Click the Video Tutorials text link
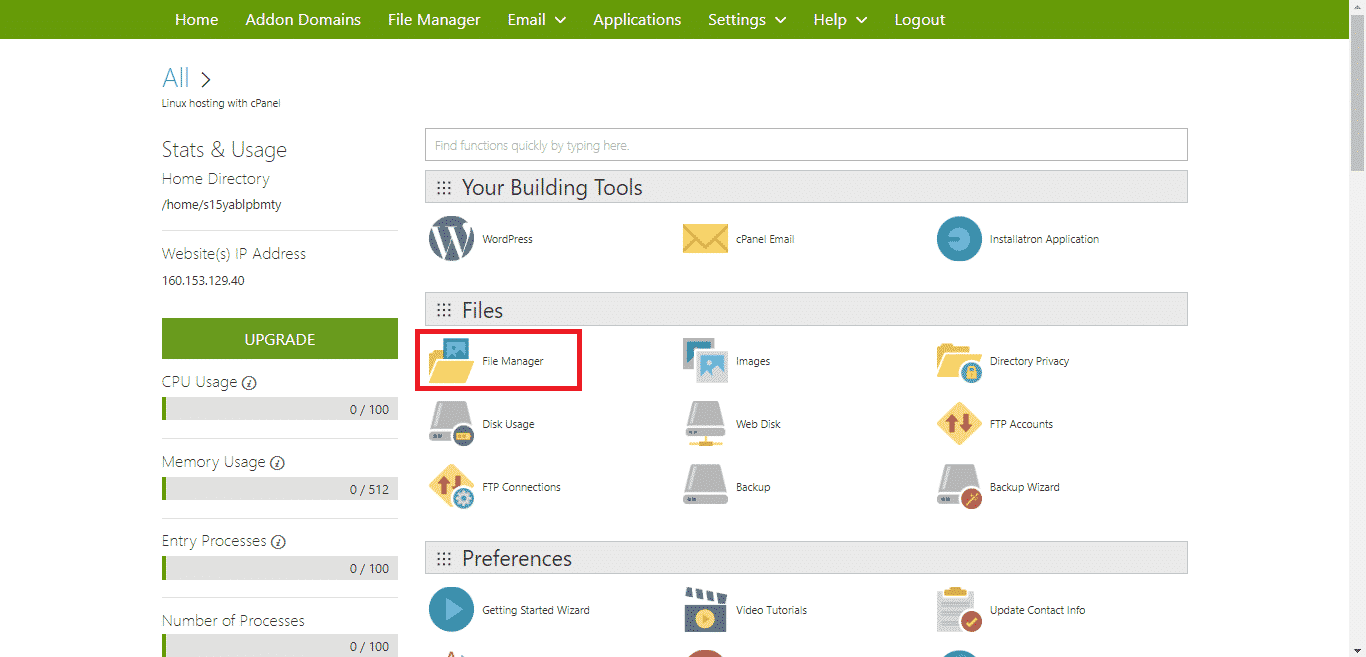Viewport: 1366px width, 657px height. point(771,610)
